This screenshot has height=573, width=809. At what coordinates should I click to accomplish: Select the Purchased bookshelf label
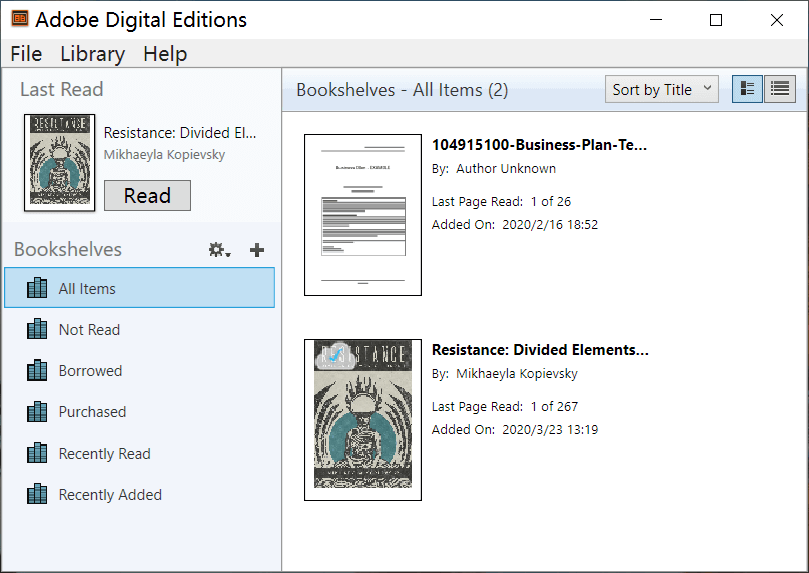click(92, 412)
